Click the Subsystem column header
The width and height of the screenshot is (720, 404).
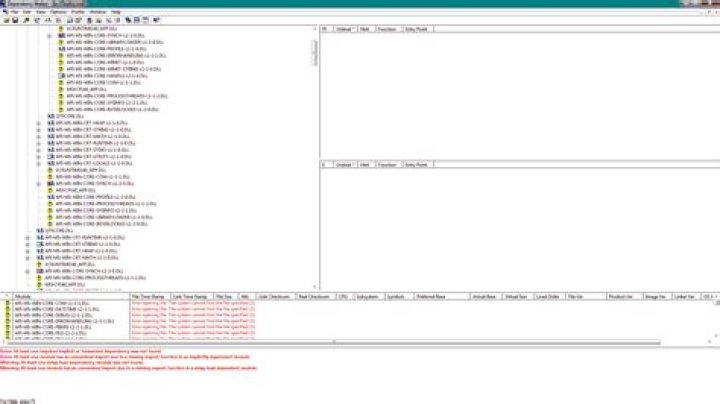point(368,297)
